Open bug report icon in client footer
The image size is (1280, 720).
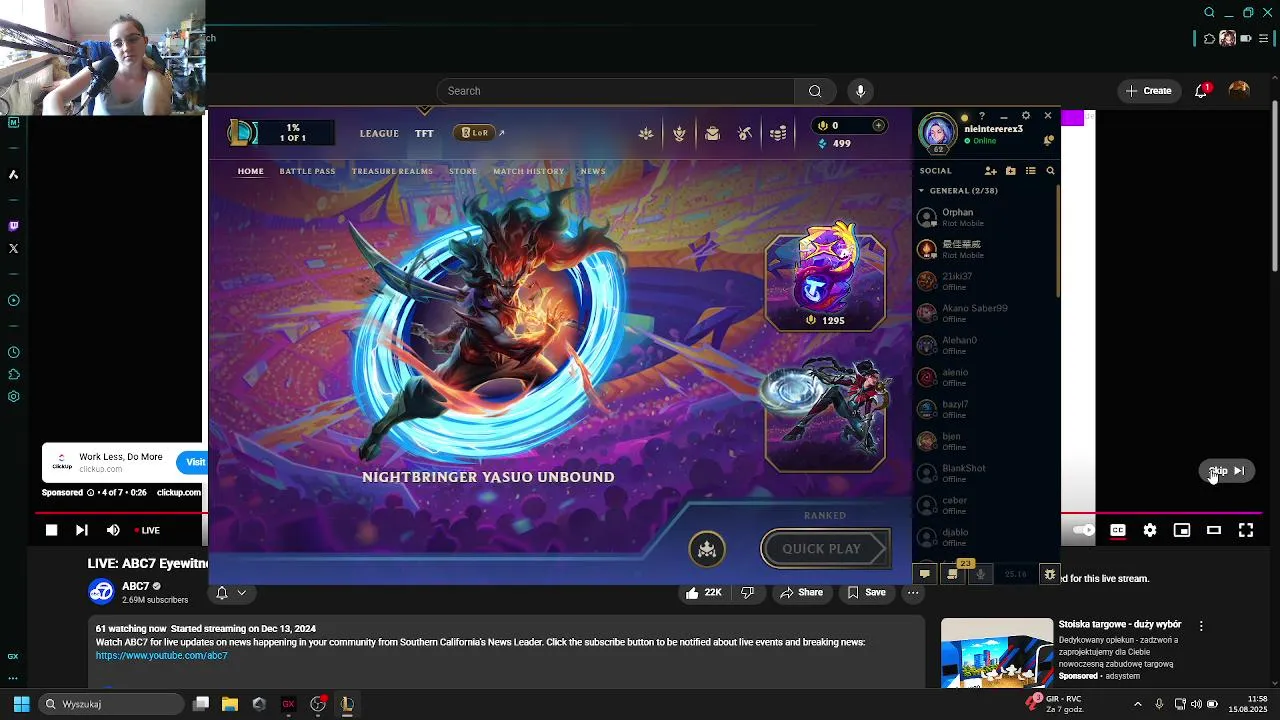[x=1050, y=574]
